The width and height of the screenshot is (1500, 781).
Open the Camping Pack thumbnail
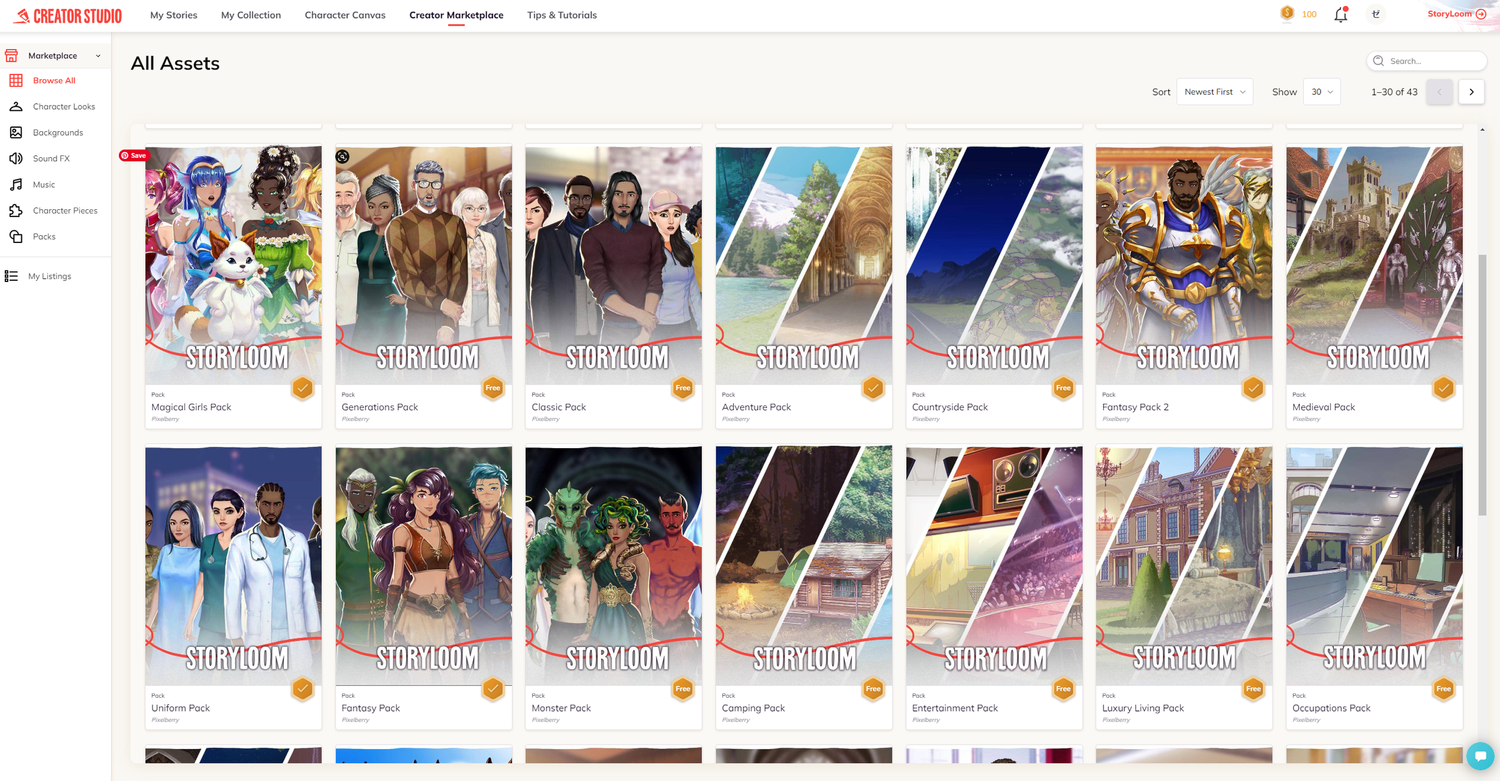pyautogui.click(x=804, y=566)
